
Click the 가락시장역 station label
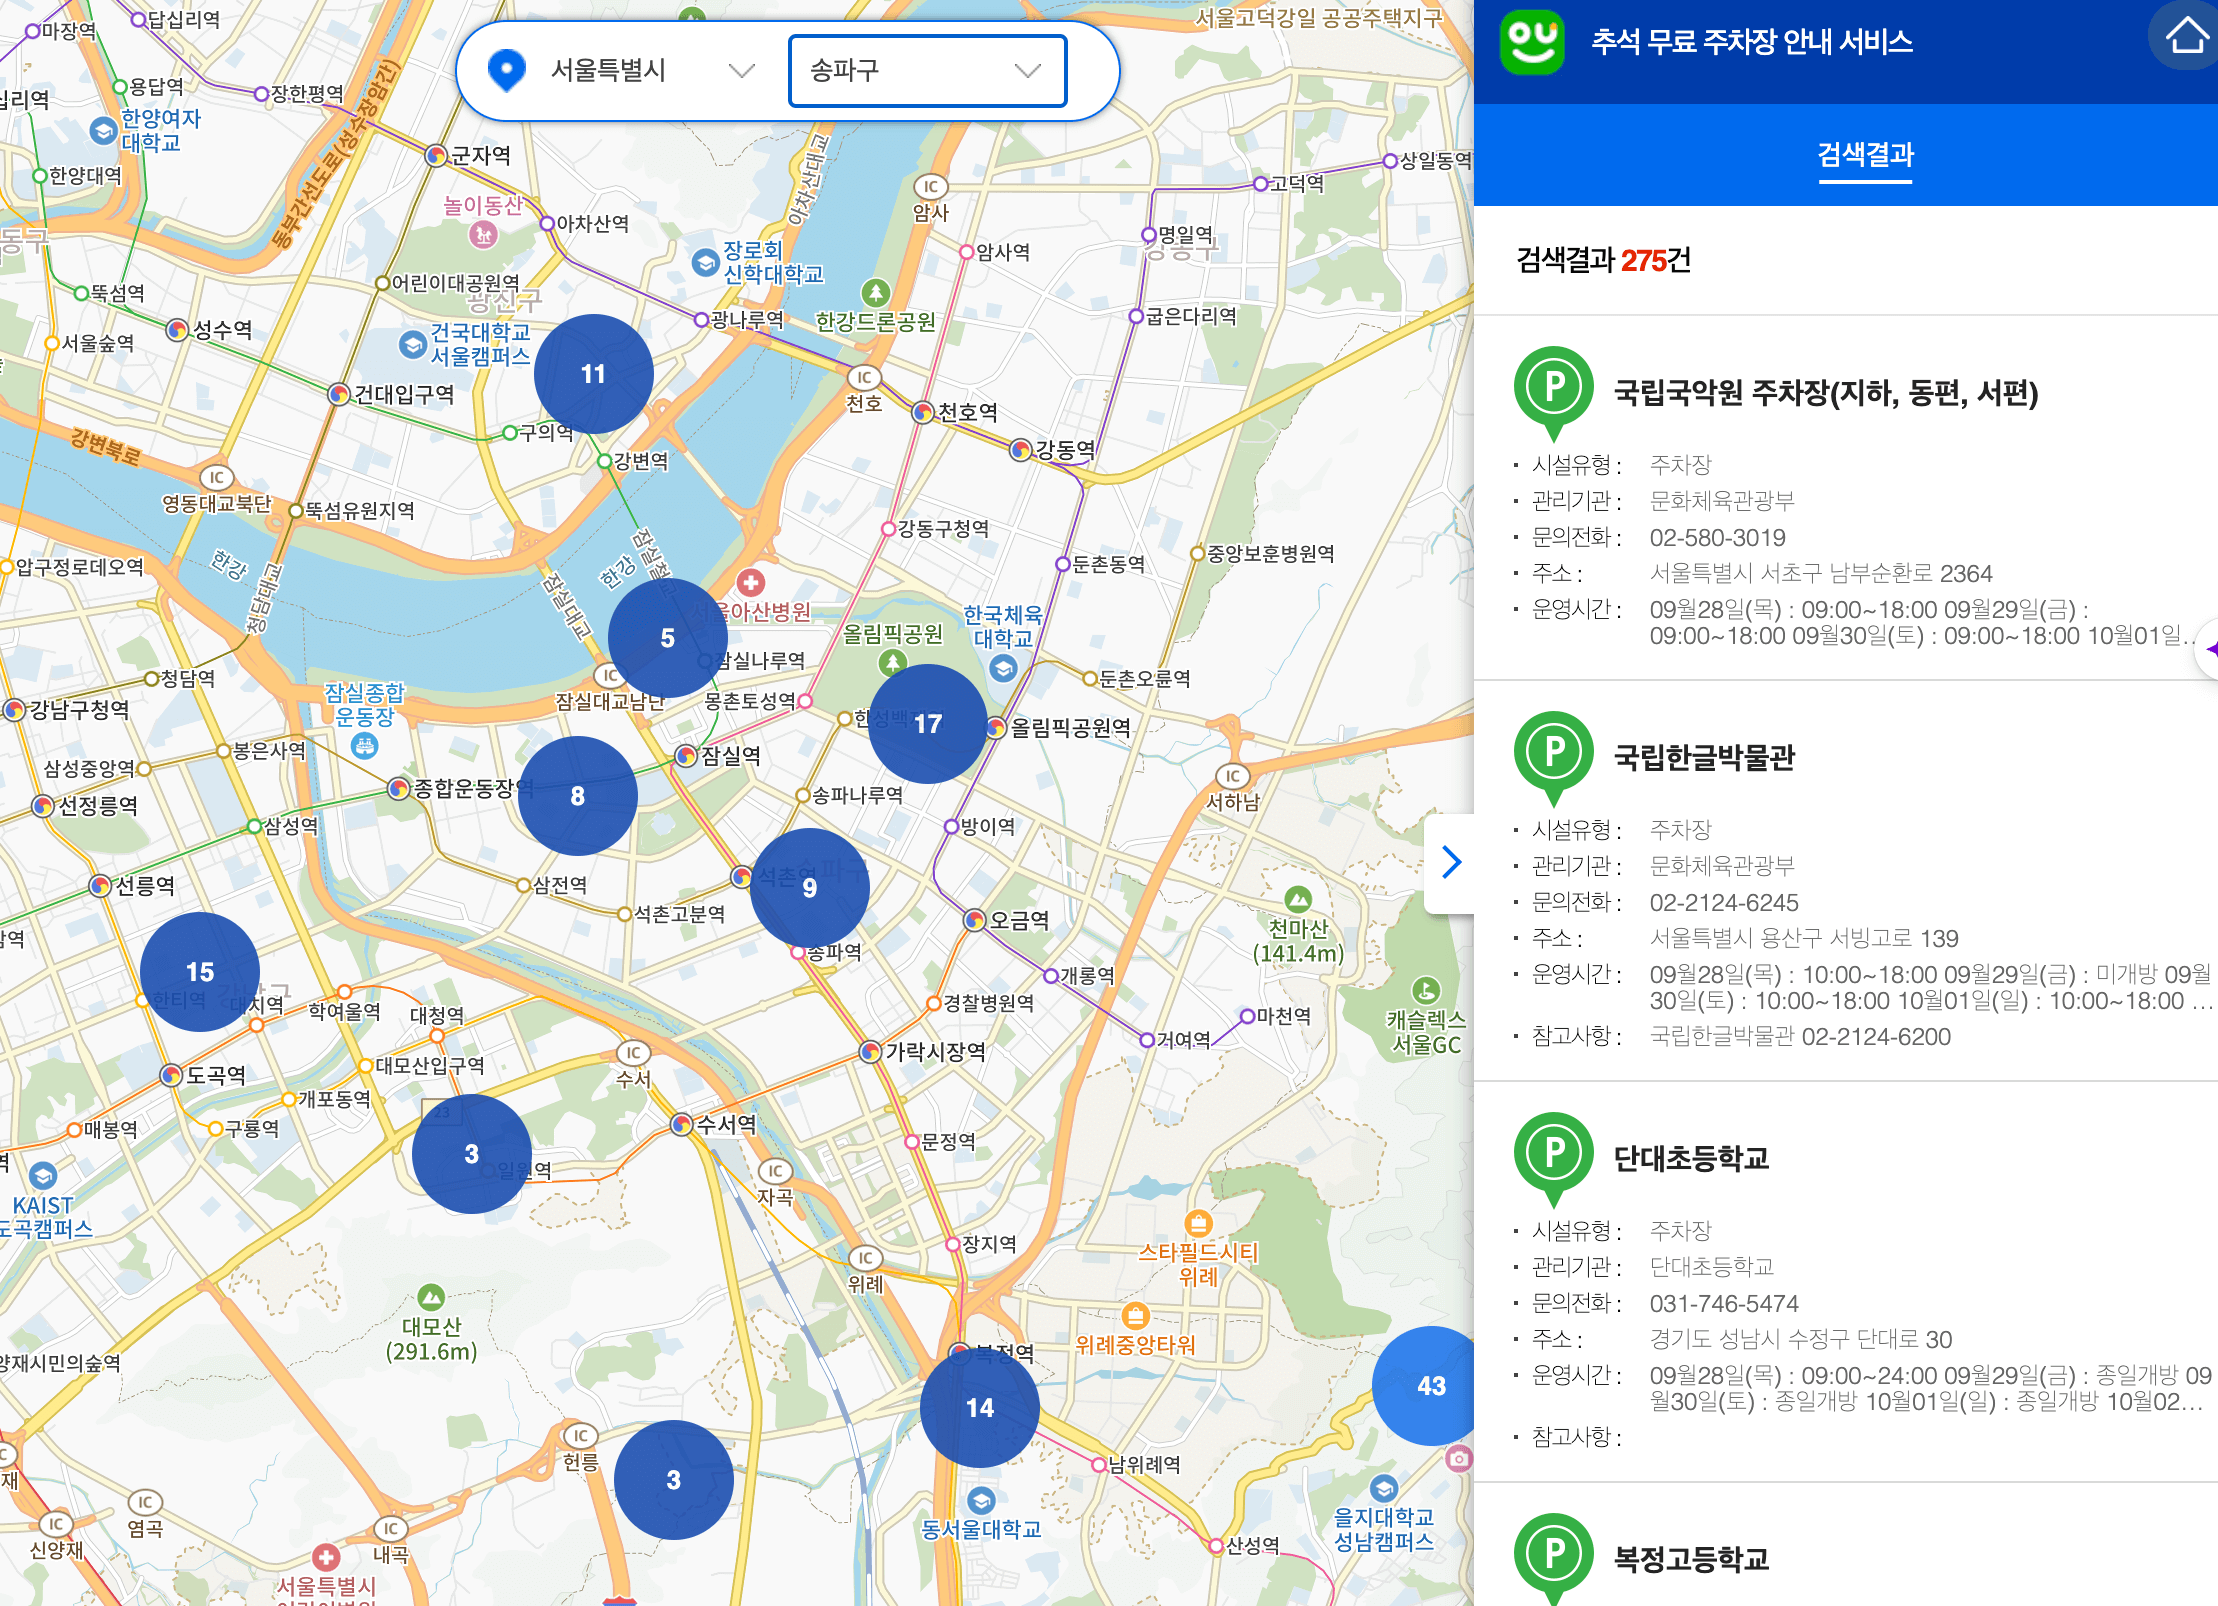tap(935, 1052)
